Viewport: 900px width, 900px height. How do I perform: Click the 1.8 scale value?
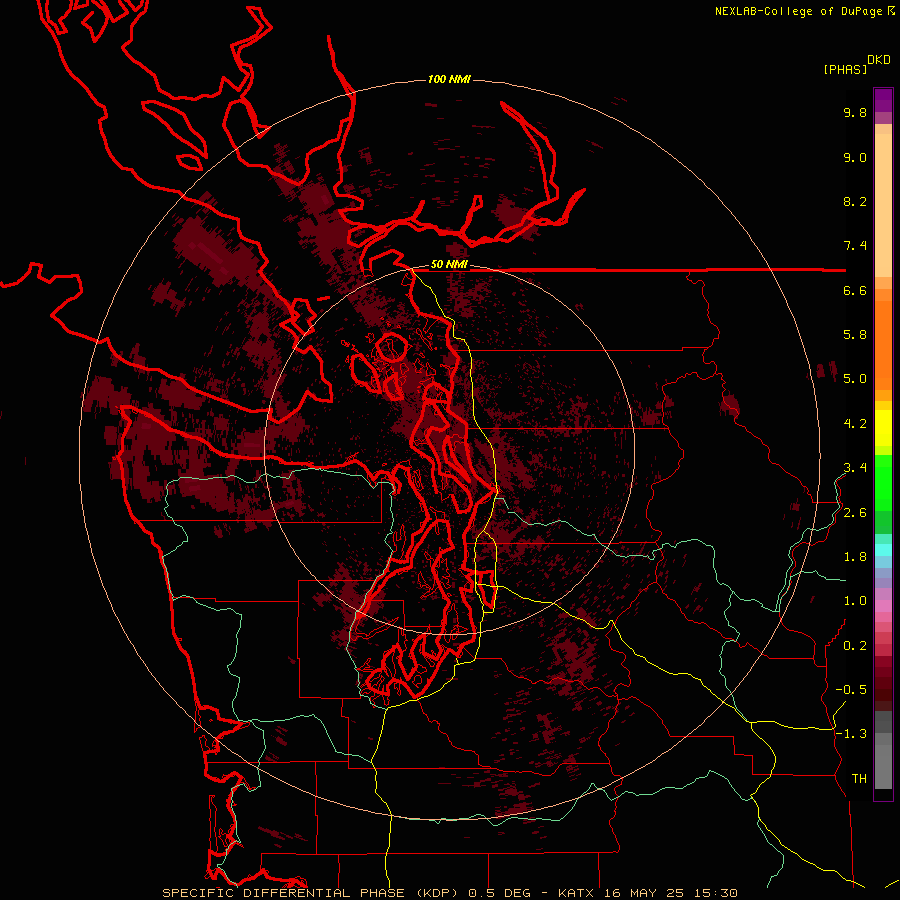pos(855,557)
